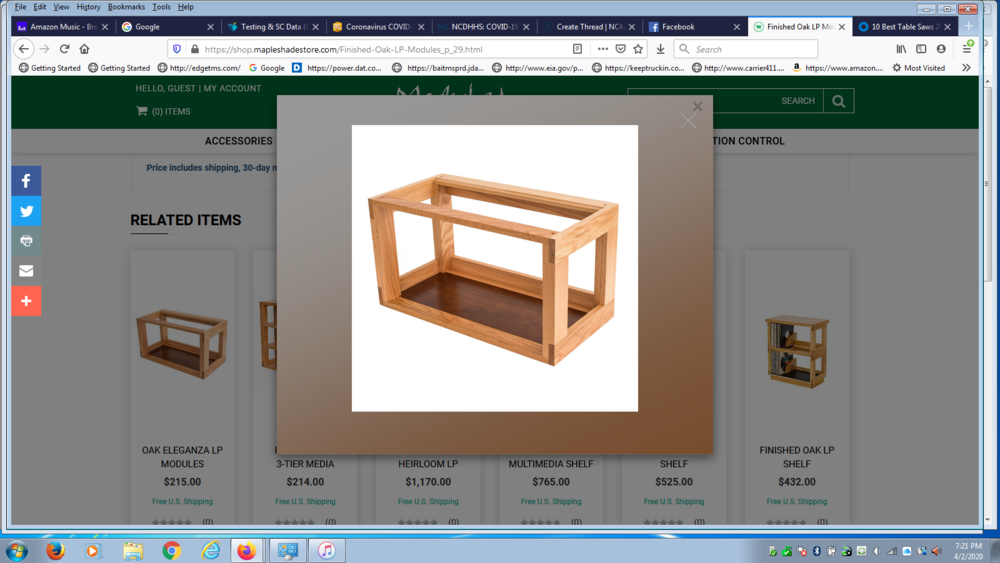Share page via Facebook sidebar icon
Image resolution: width=1000 pixels, height=563 pixels.
tap(26, 181)
